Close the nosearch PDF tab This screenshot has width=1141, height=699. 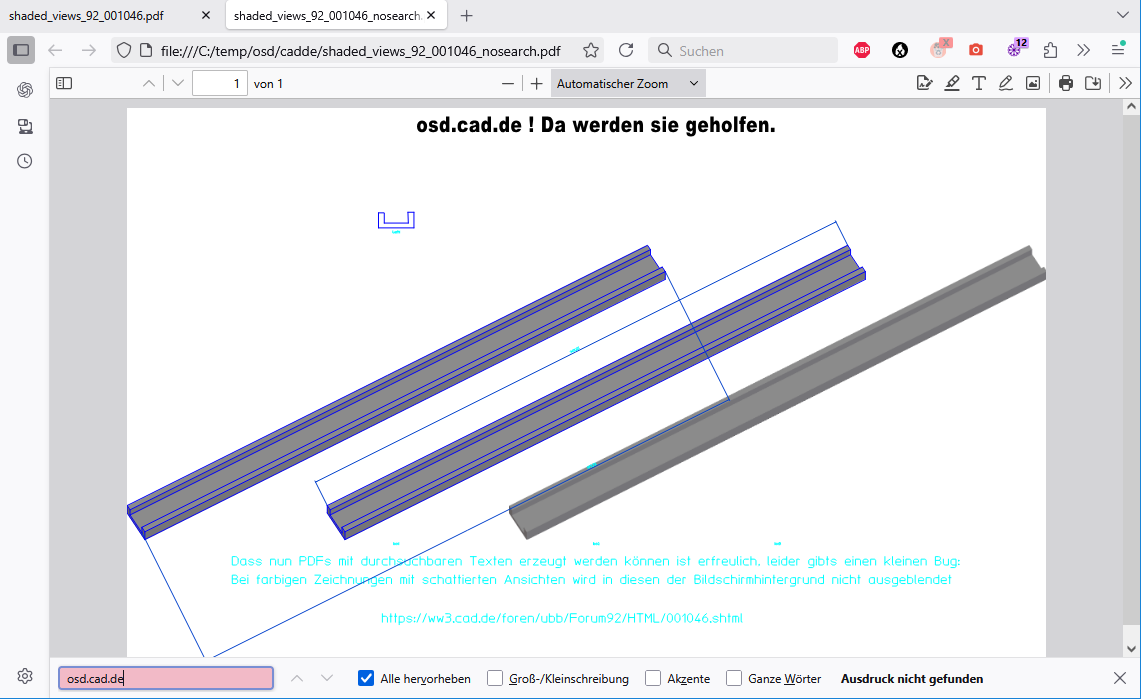pyautogui.click(x=432, y=15)
